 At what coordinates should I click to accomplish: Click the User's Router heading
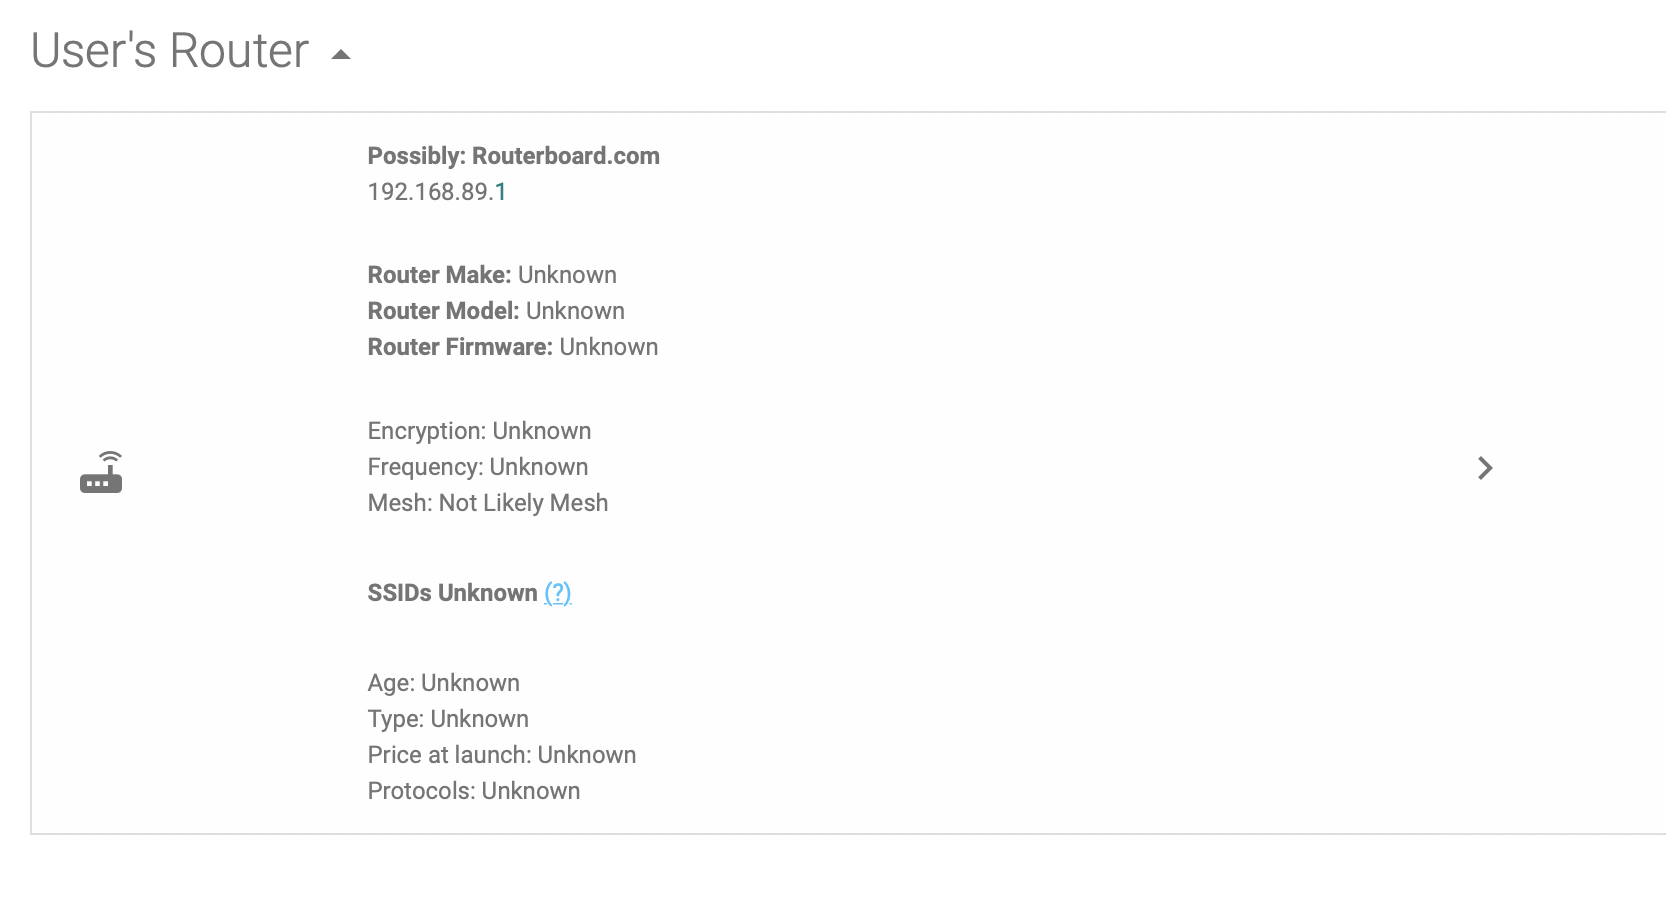[x=170, y=50]
